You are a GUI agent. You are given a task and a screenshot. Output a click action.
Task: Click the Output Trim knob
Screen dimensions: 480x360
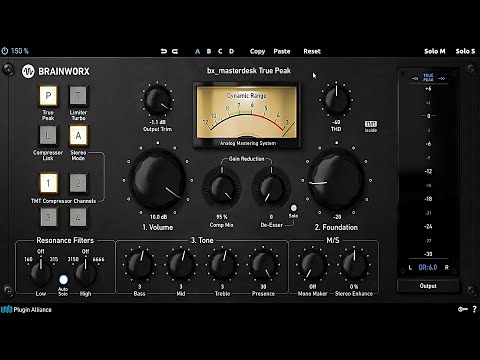[x=158, y=99]
